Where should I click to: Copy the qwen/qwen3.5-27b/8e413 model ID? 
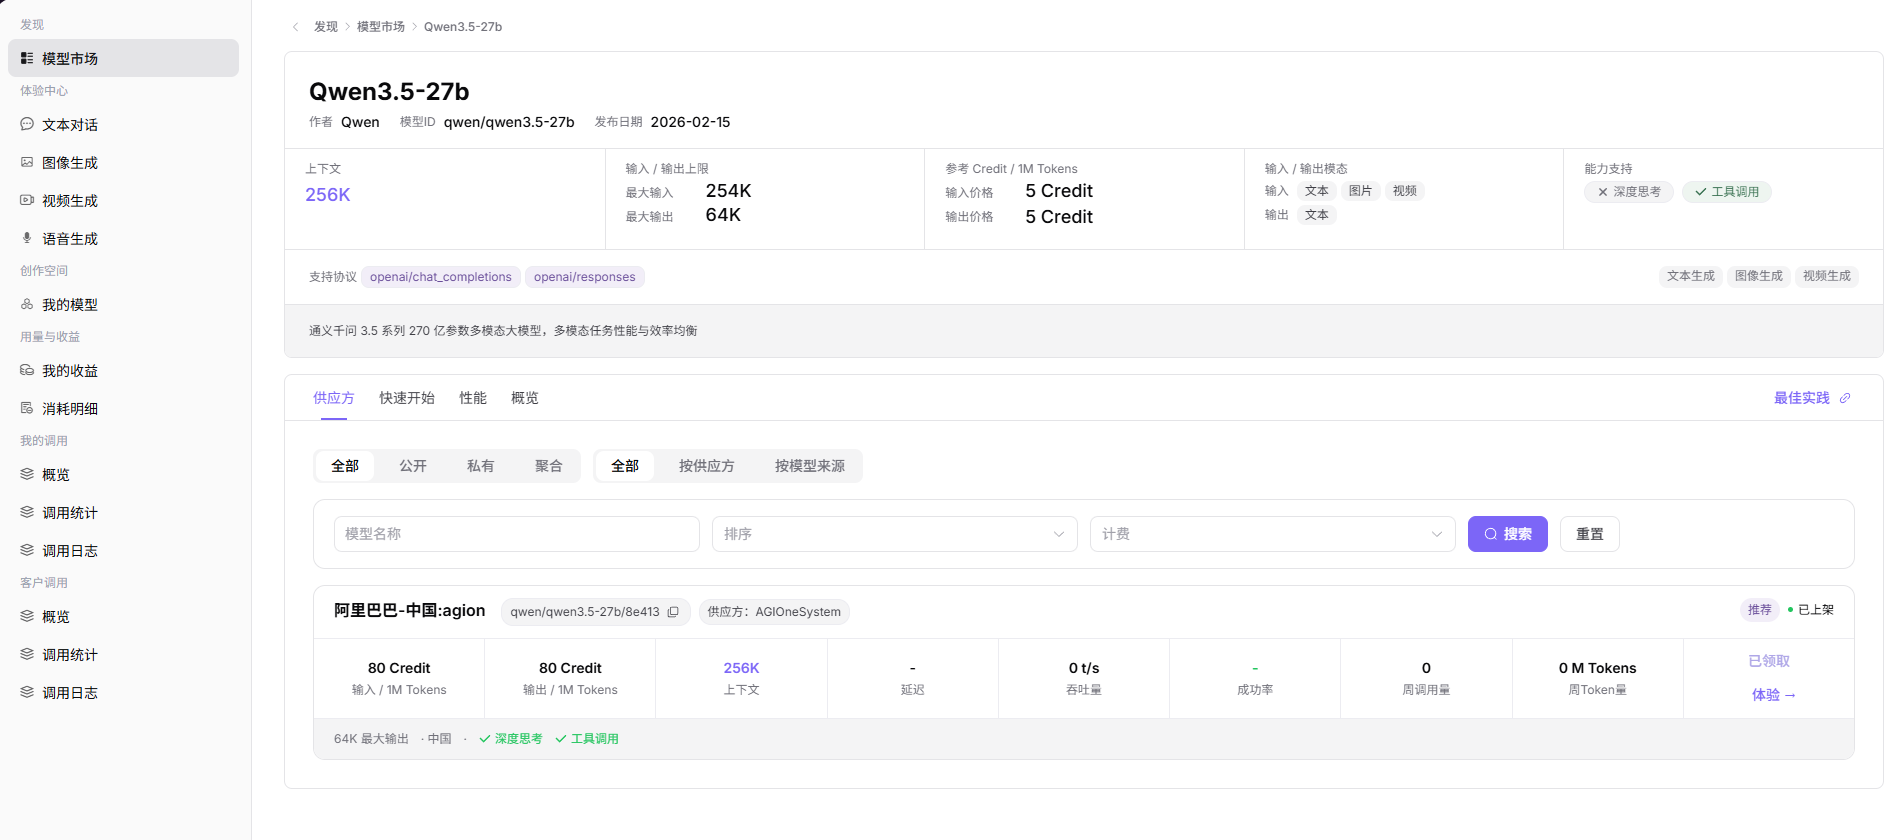(x=673, y=612)
